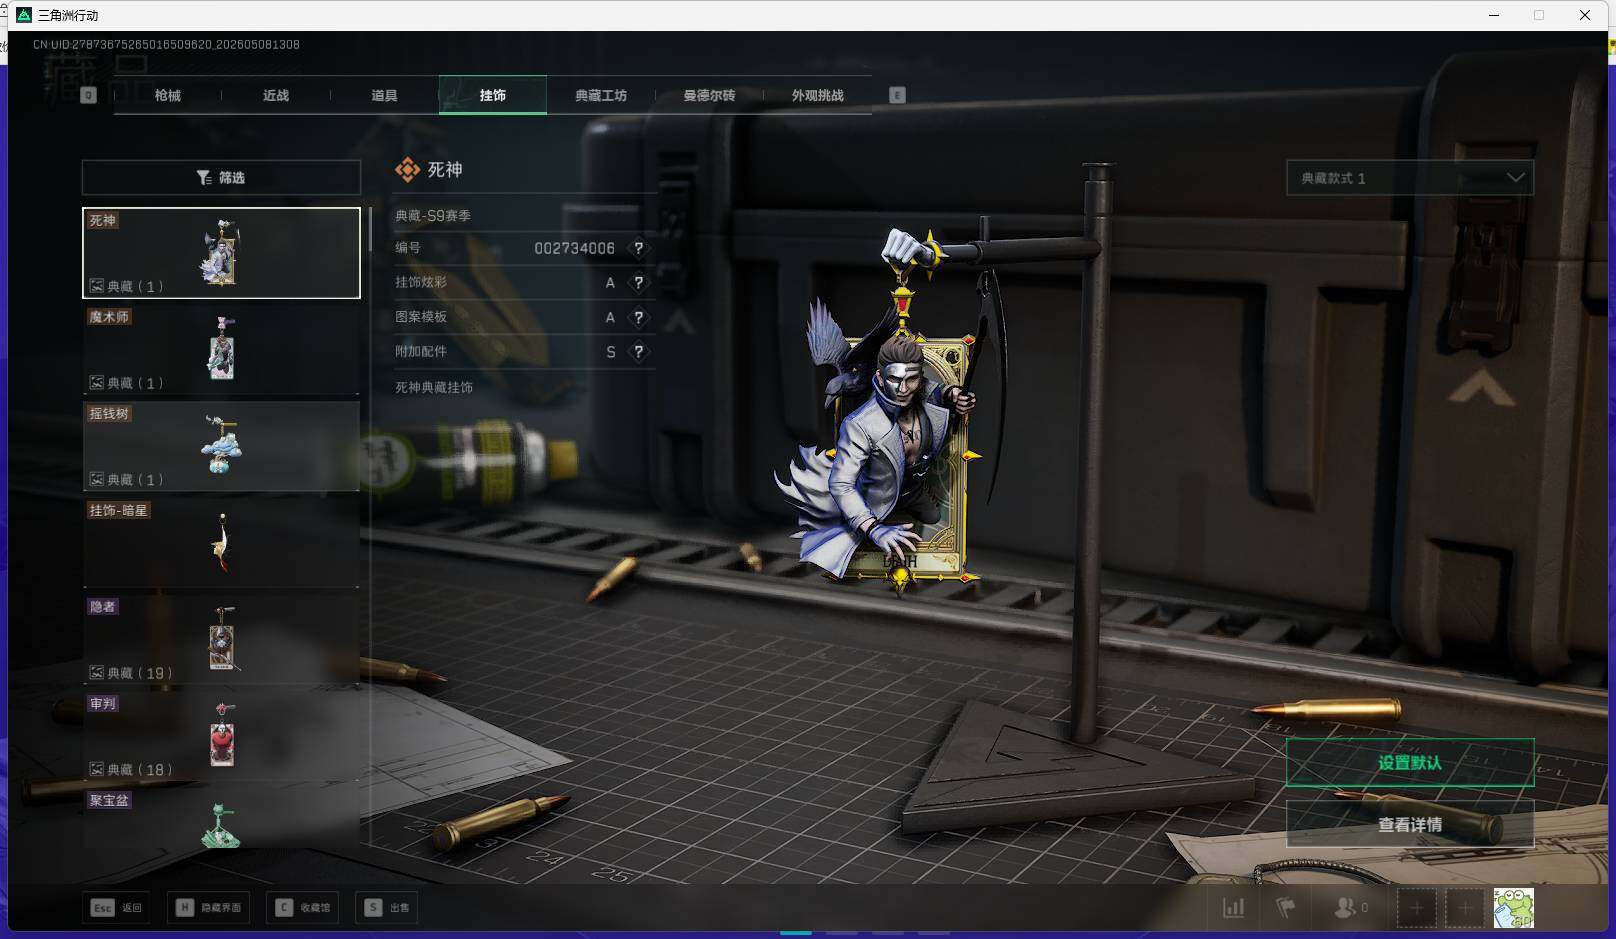Click the second empty squad slot plus
1616x939 pixels.
1465,908
